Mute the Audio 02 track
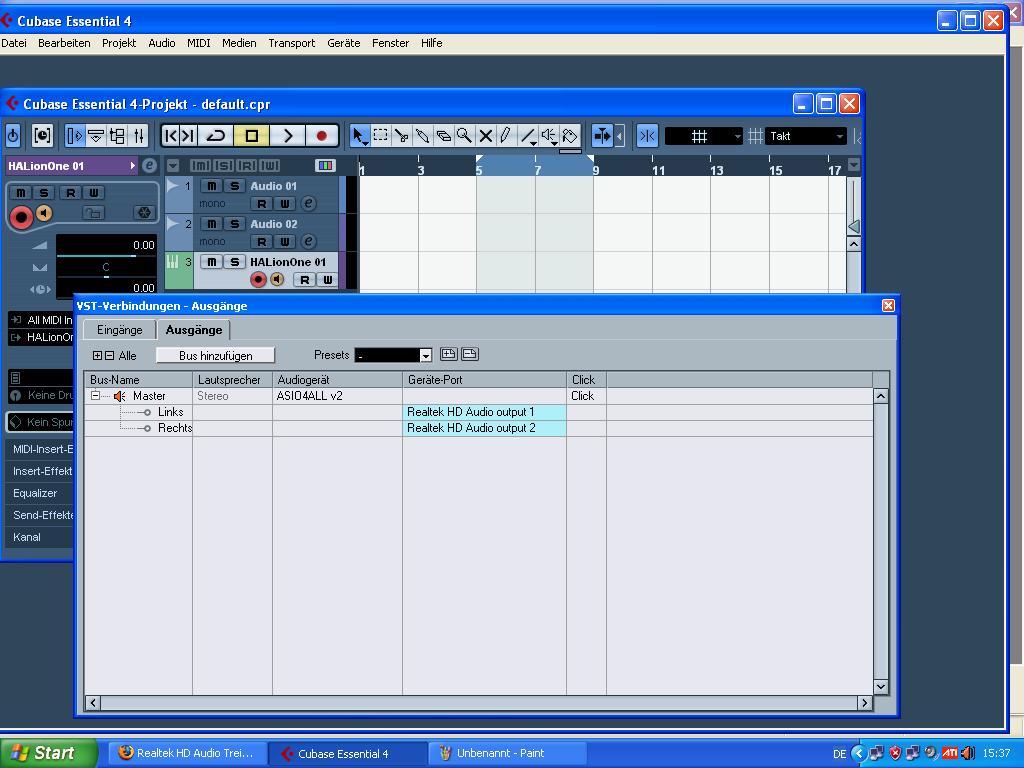The image size is (1024, 768). coord(212,224)
